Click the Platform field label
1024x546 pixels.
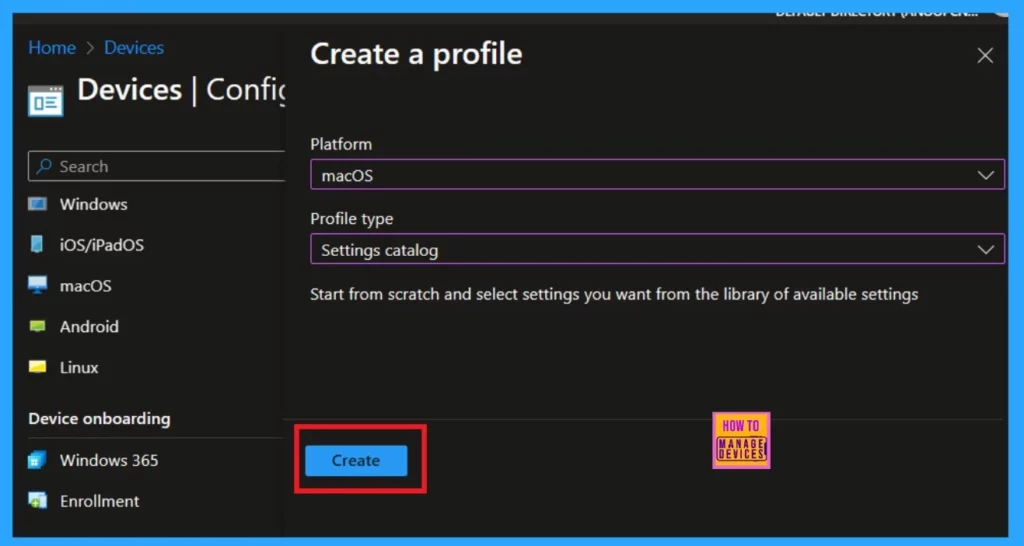[341, 144]
